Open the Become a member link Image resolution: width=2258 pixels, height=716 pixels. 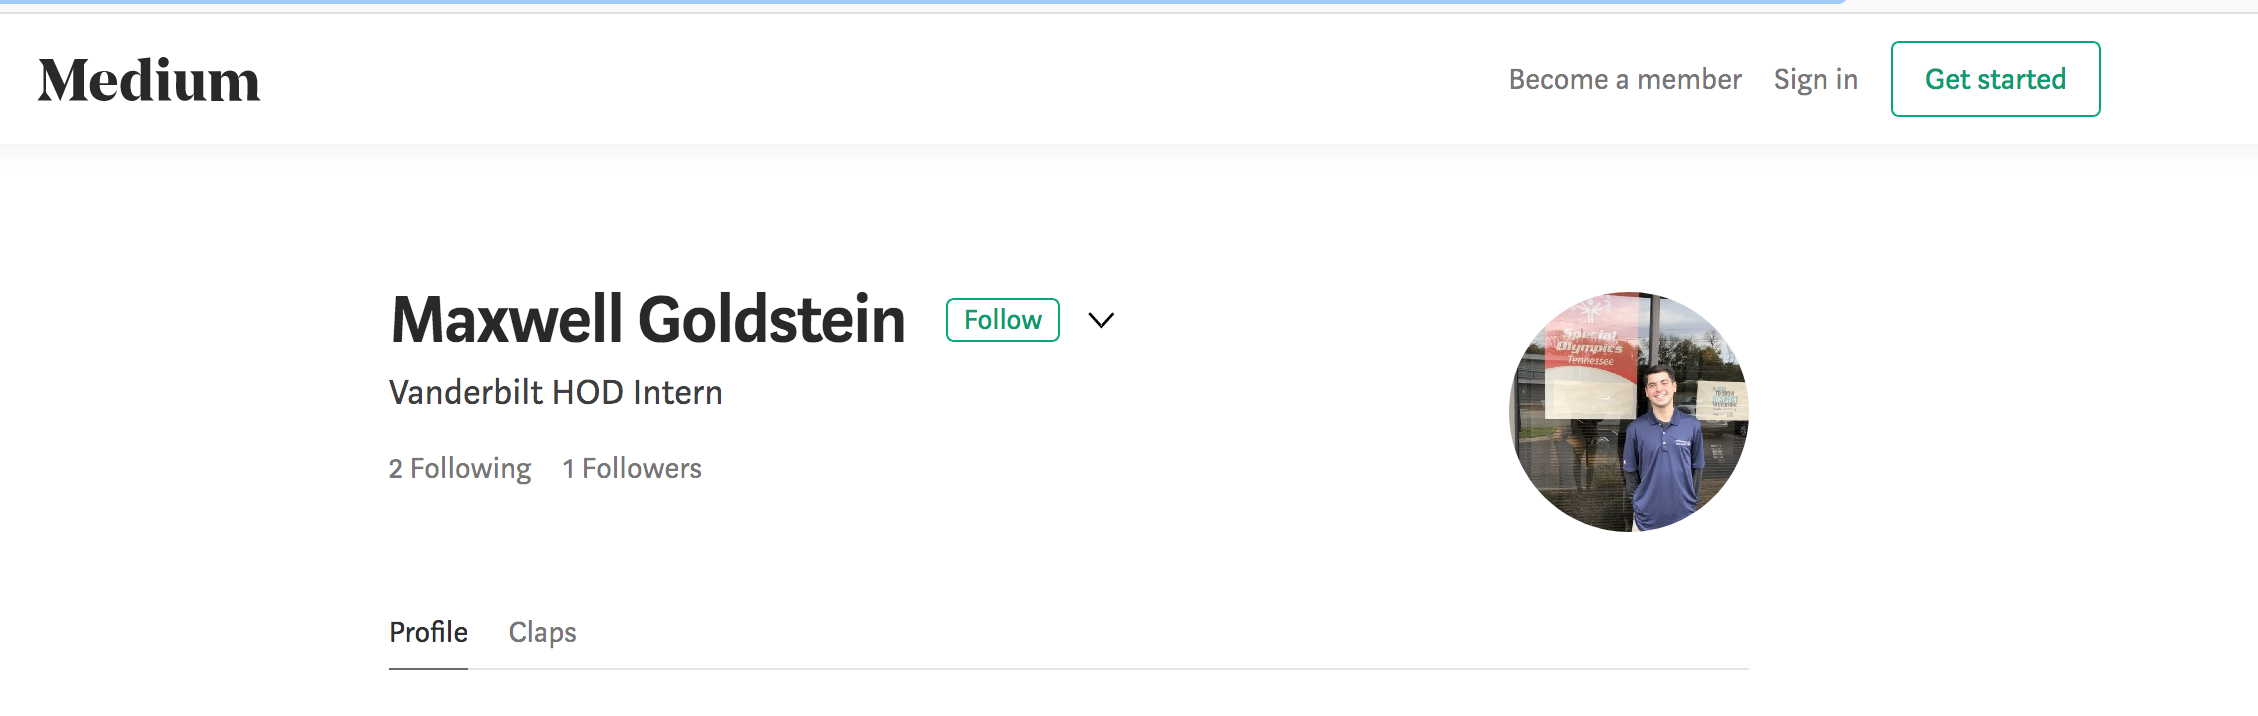point(1625,79)
